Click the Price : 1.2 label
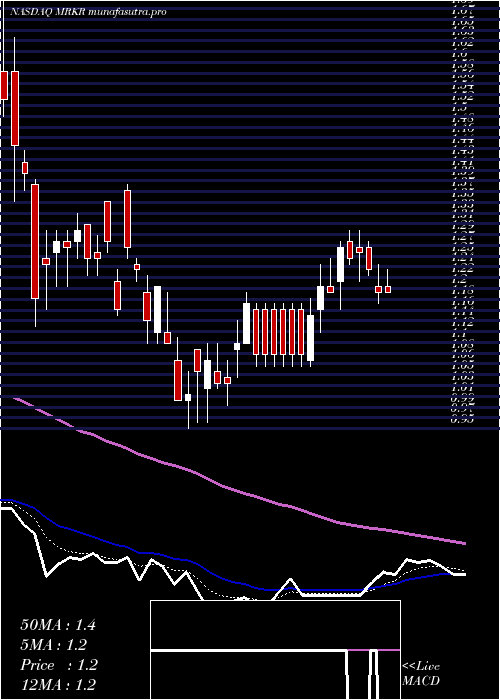 click(x=58, y=665)
